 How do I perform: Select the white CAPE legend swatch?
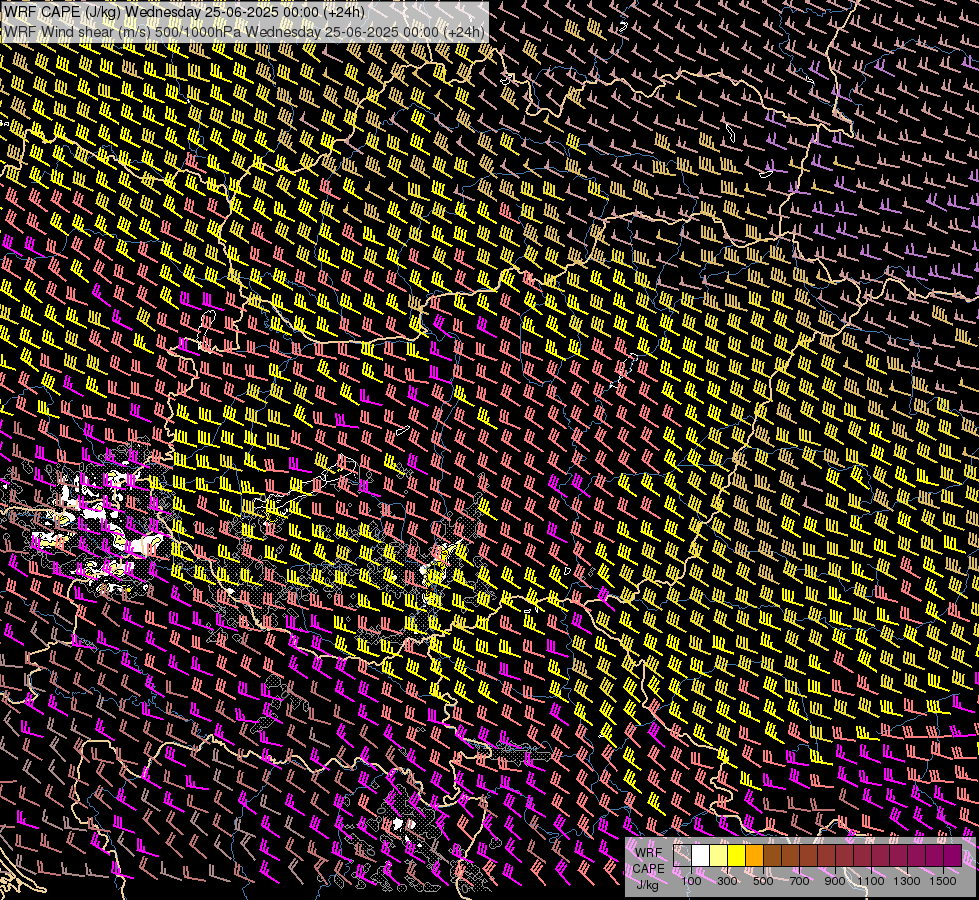pos(701,856)
